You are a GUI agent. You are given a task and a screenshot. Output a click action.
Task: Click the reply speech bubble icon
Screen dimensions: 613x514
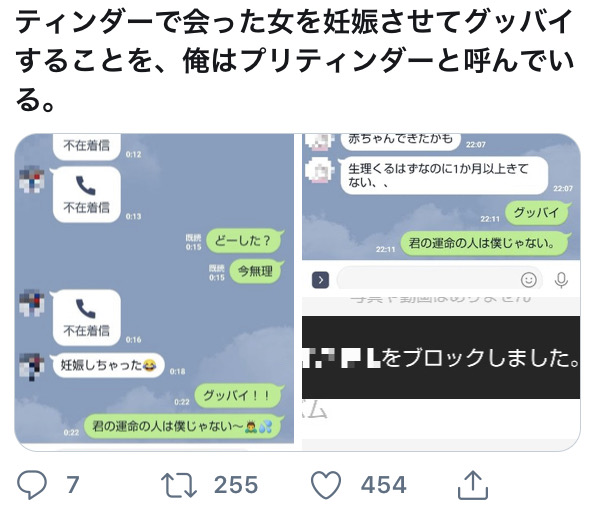(x=32, y=485)
